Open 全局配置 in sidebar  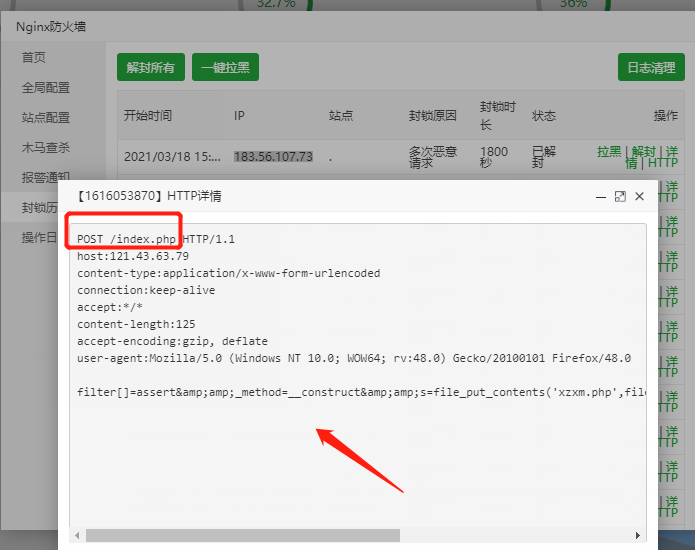pyautogui.click(x=46, y=88)
